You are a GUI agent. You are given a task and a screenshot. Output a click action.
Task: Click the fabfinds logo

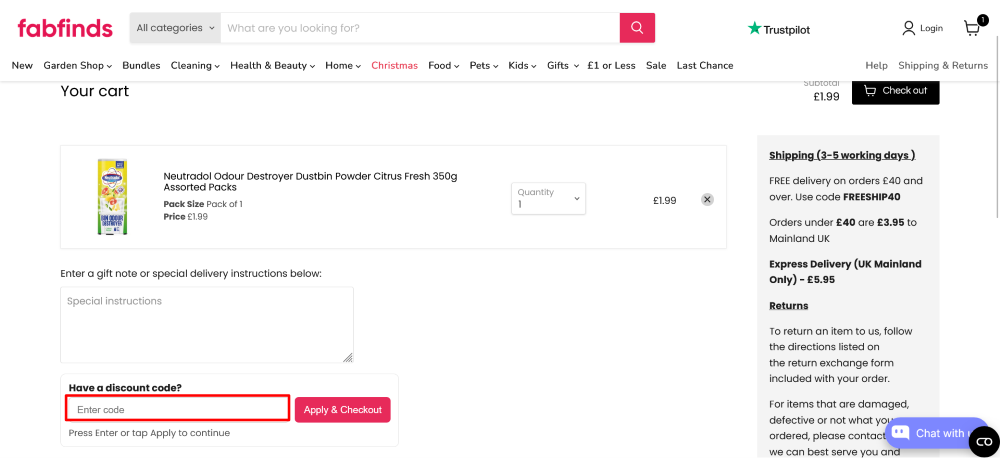tap(65, 28)
